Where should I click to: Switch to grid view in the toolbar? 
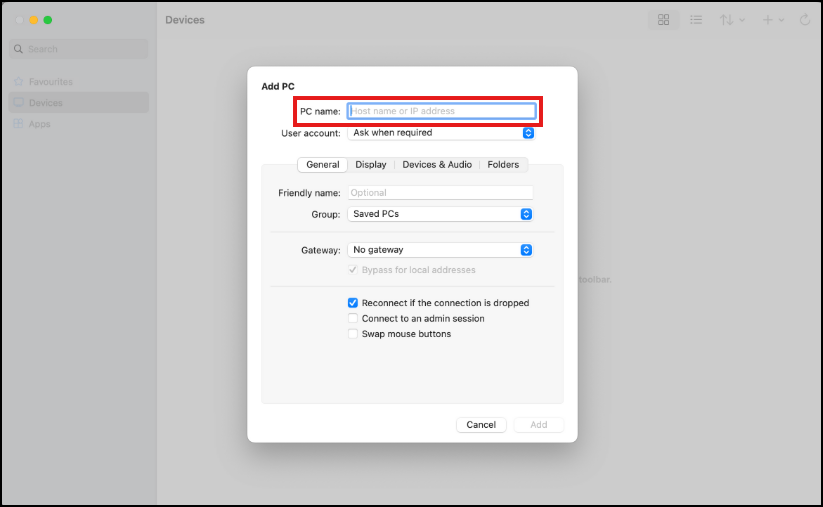pyautogui.click(x=663, y=20)
